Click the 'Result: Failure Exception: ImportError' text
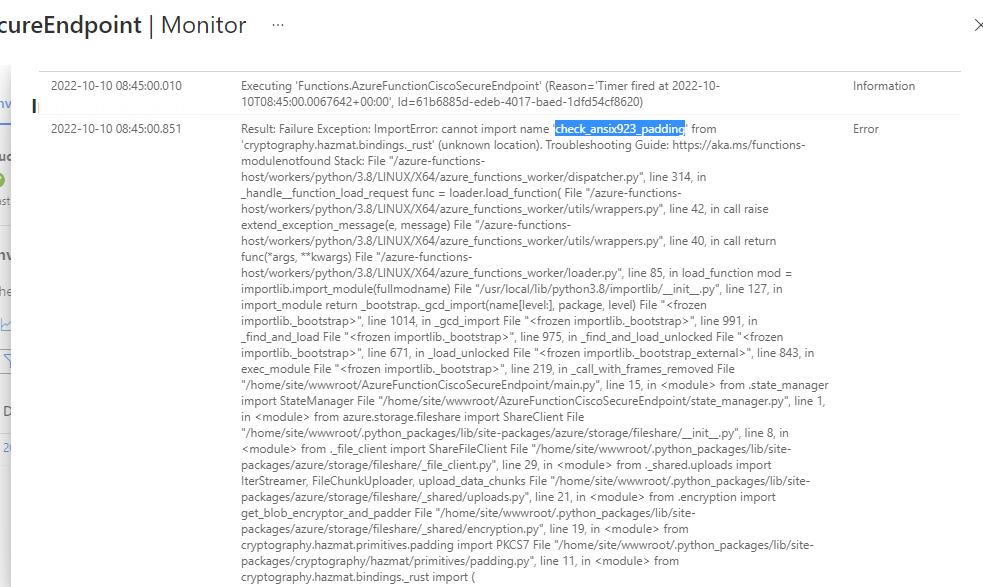Image resolution: width=983 pixels, height=587 pixels. point(337,129)
